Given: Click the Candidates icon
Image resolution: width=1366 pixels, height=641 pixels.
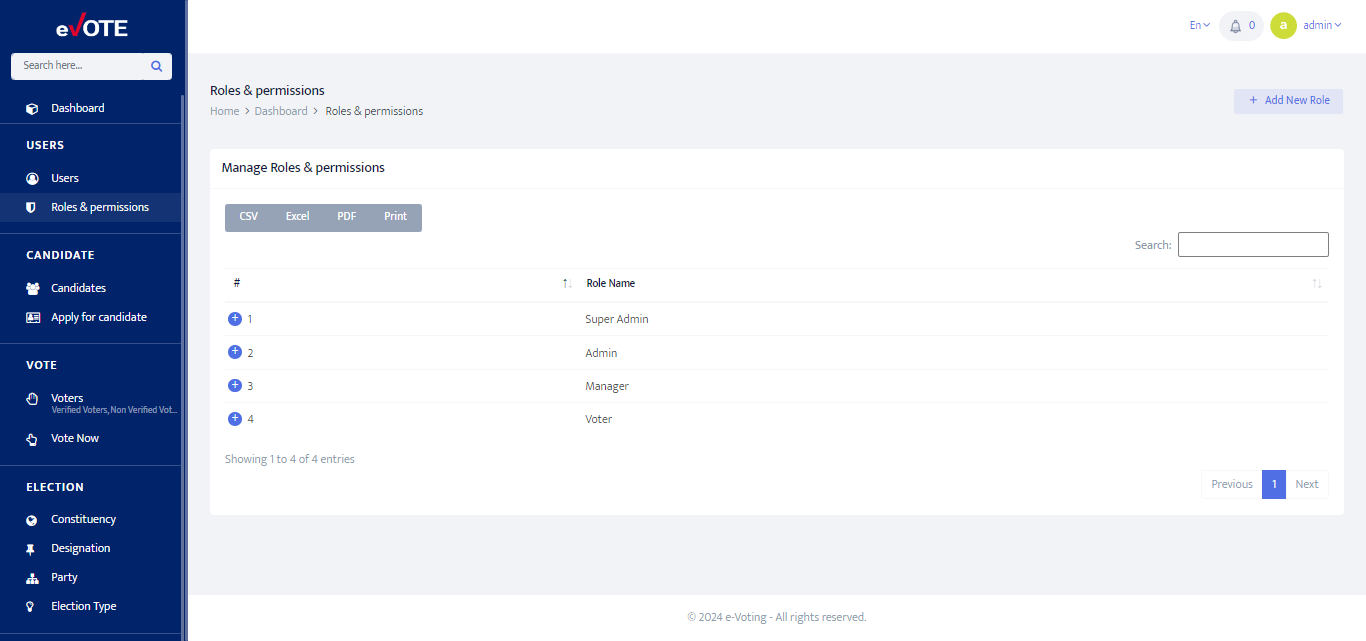Looking at the screenshot, I should [33, 287].
